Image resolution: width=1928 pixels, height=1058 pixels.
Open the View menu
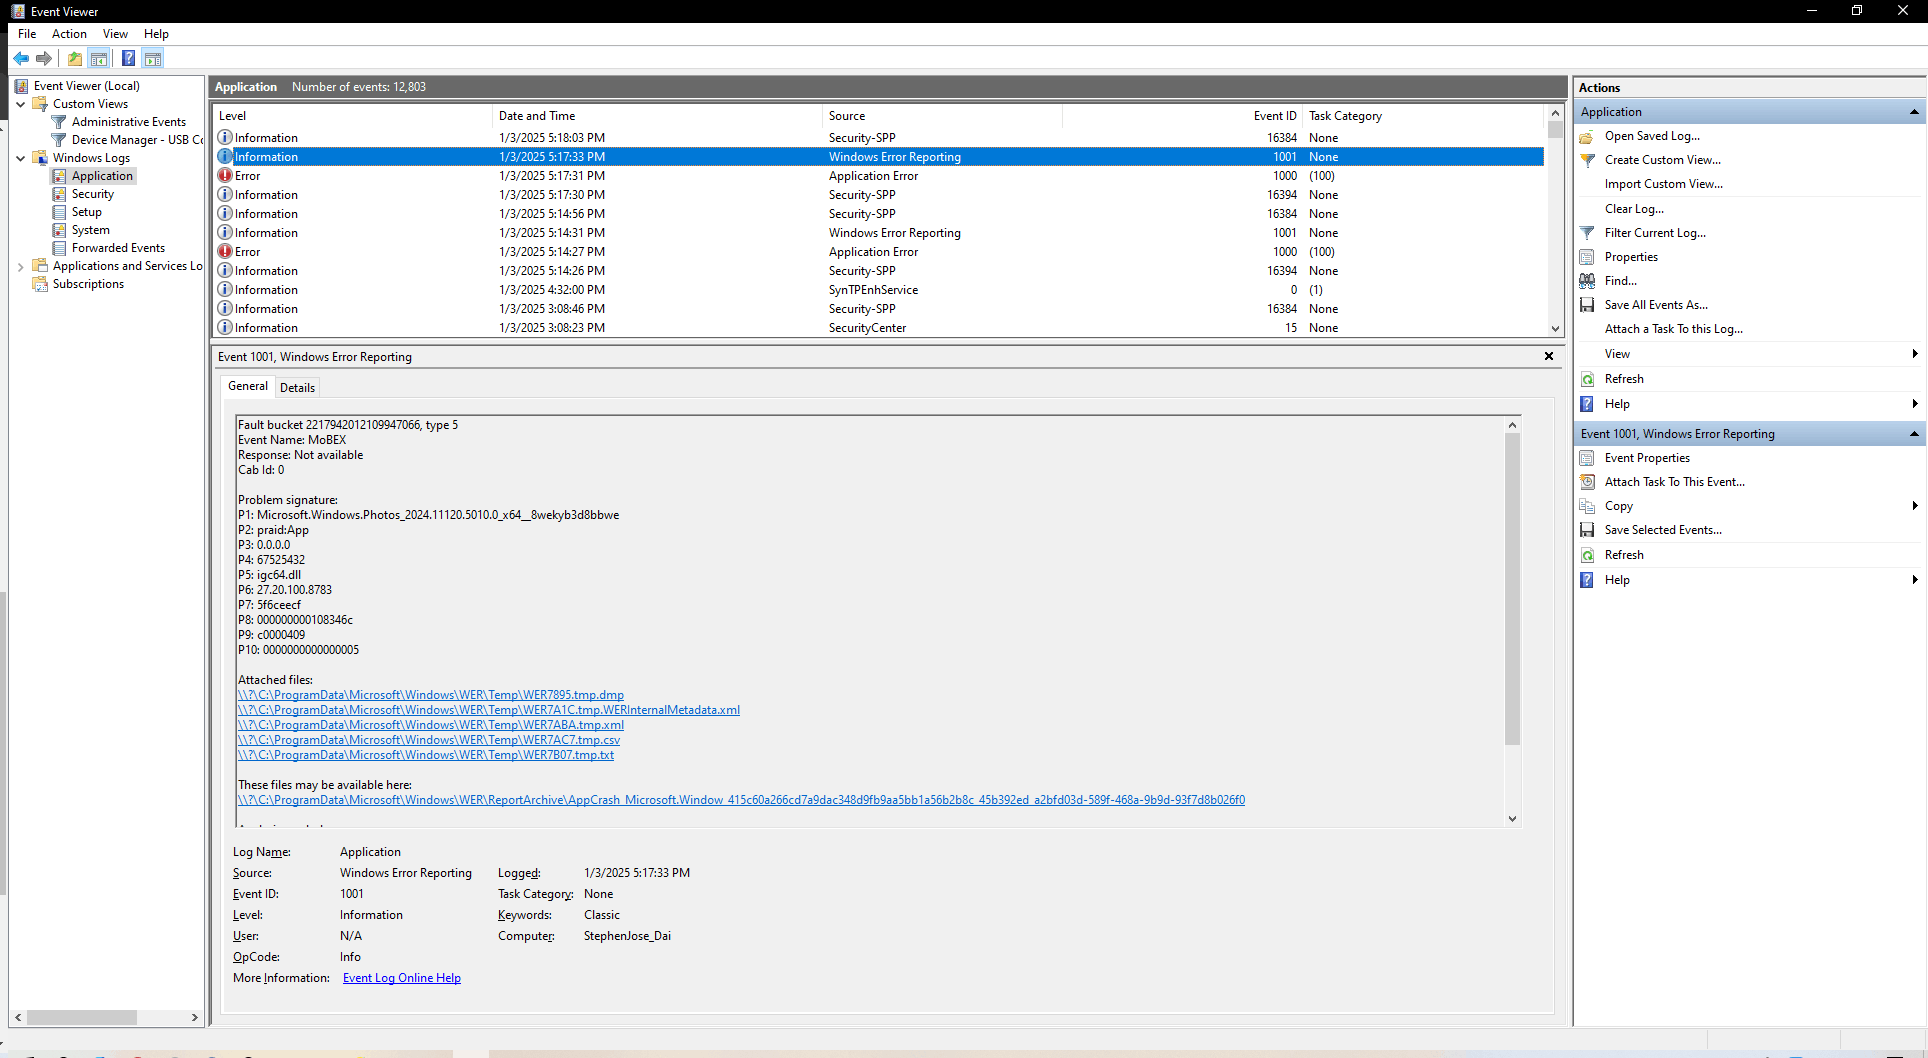(115, 34)
